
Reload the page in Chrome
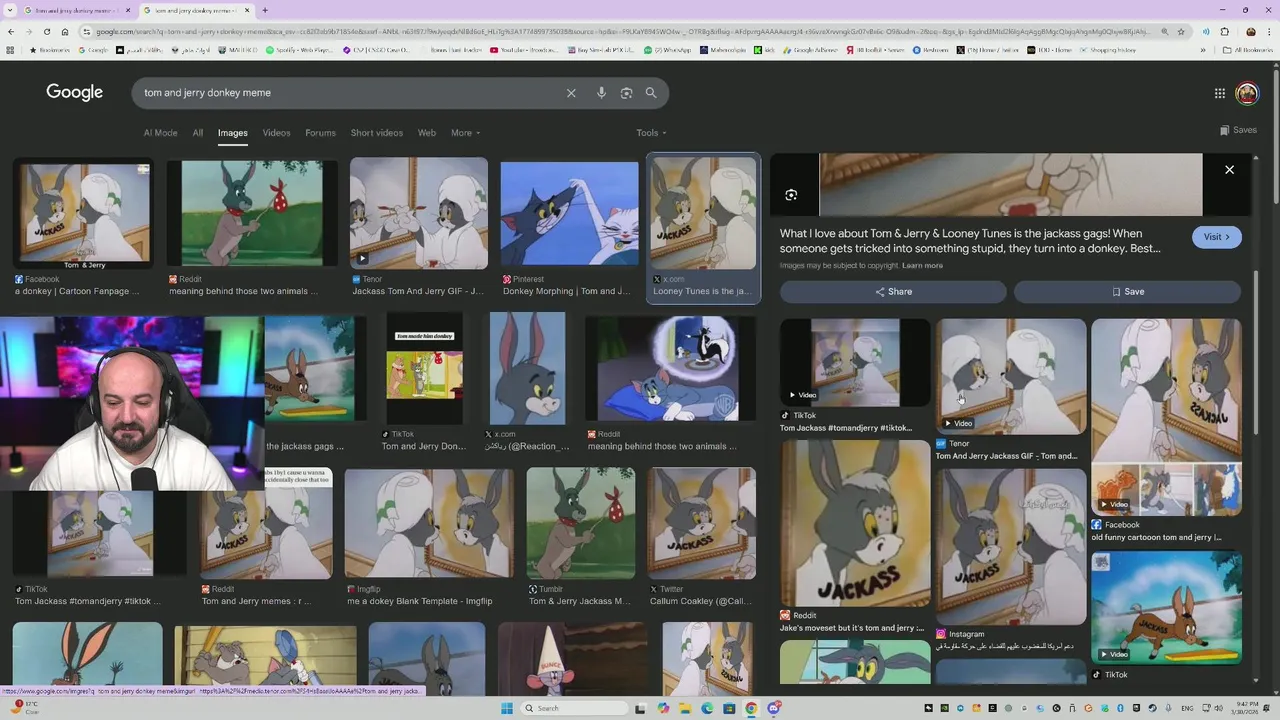coord(47,32)
